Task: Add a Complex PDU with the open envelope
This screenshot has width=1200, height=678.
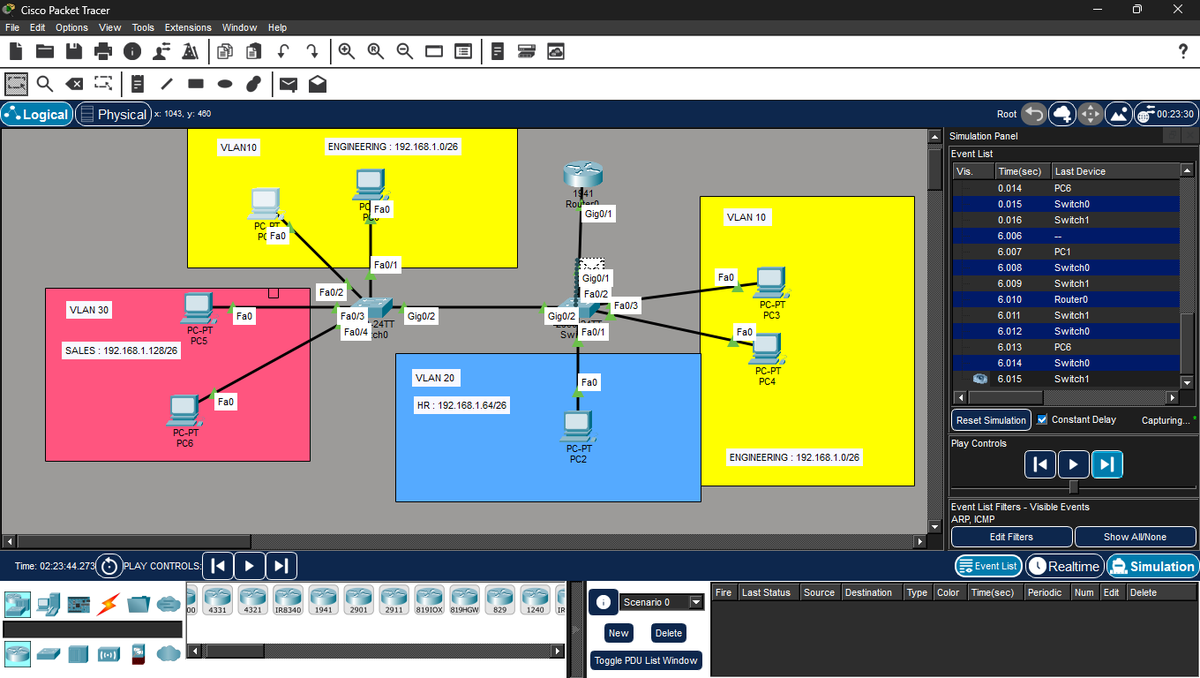Action: pos(317,84)
